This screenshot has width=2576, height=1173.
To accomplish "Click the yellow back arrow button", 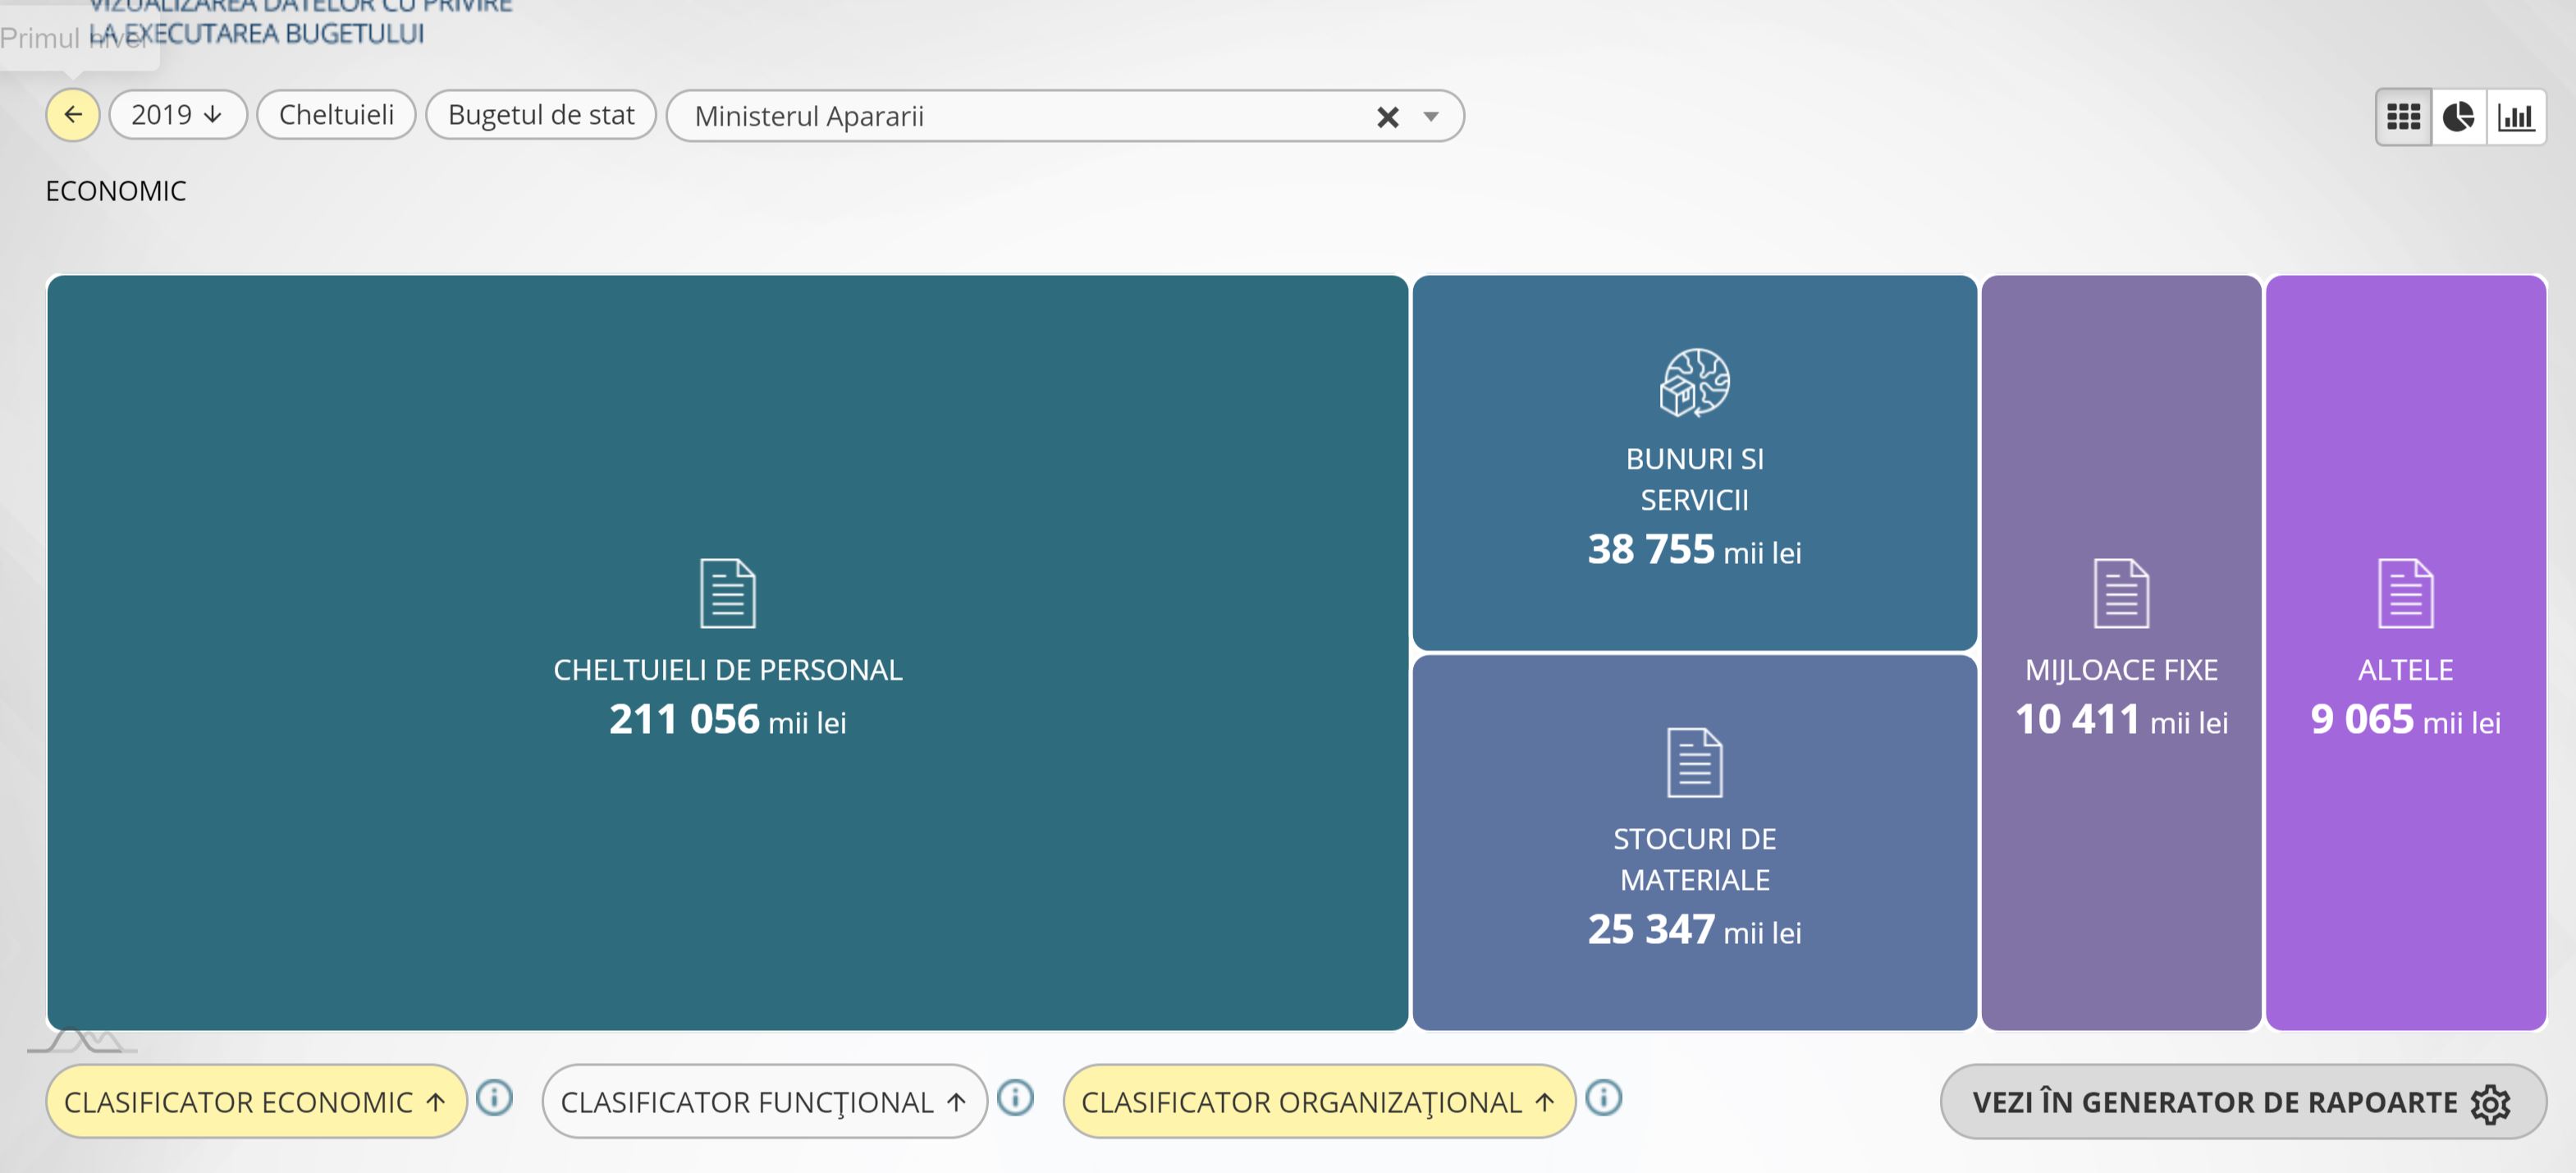I will [72, 115].
